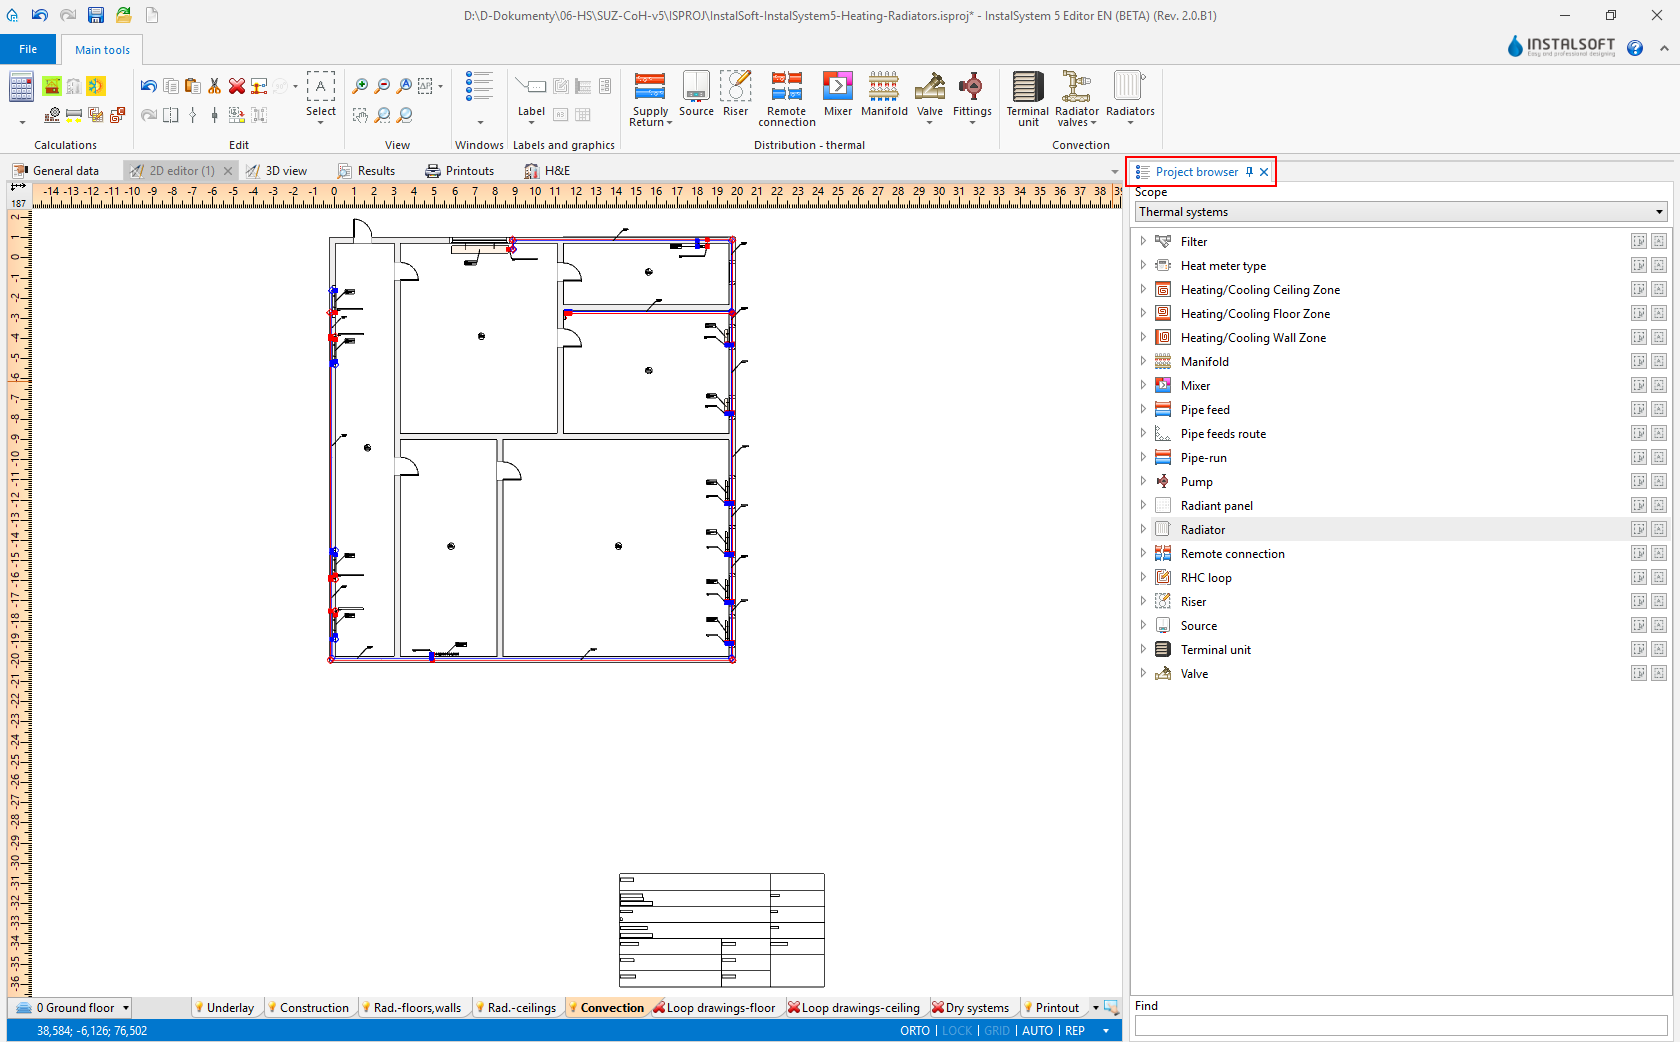Select the Terminal unit tool
This screenshot has width=1680, height=1042.
(1027, 98)
